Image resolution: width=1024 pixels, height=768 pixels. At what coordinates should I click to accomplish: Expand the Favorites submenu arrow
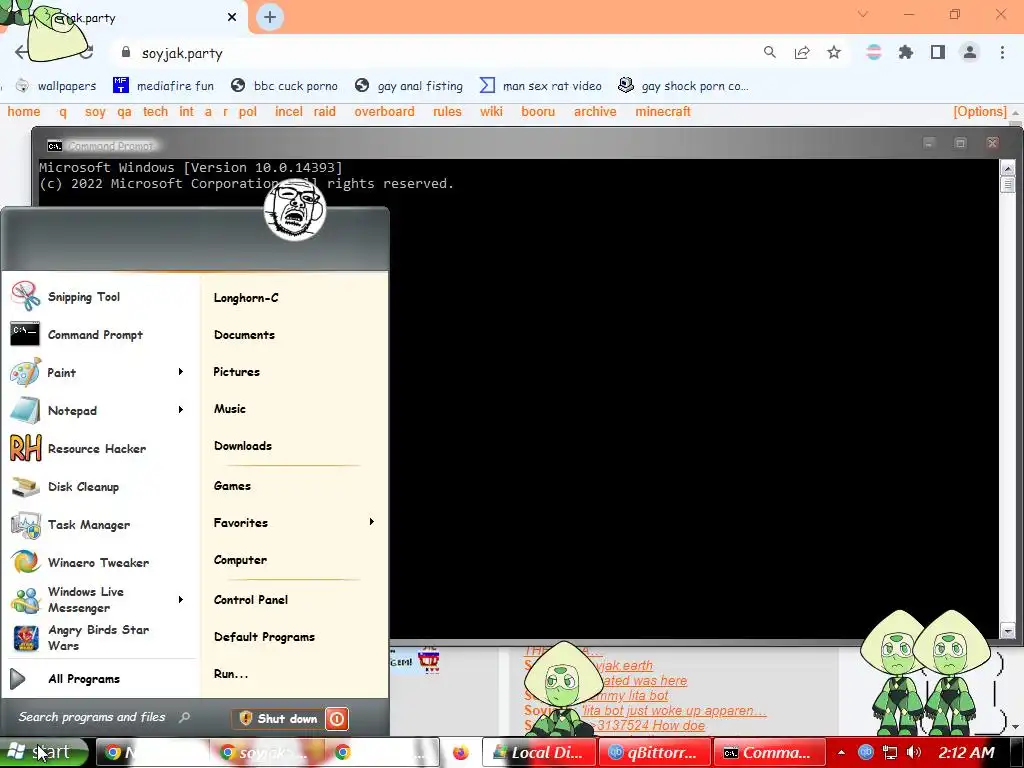pyautogui.click(x=372, y=522)
